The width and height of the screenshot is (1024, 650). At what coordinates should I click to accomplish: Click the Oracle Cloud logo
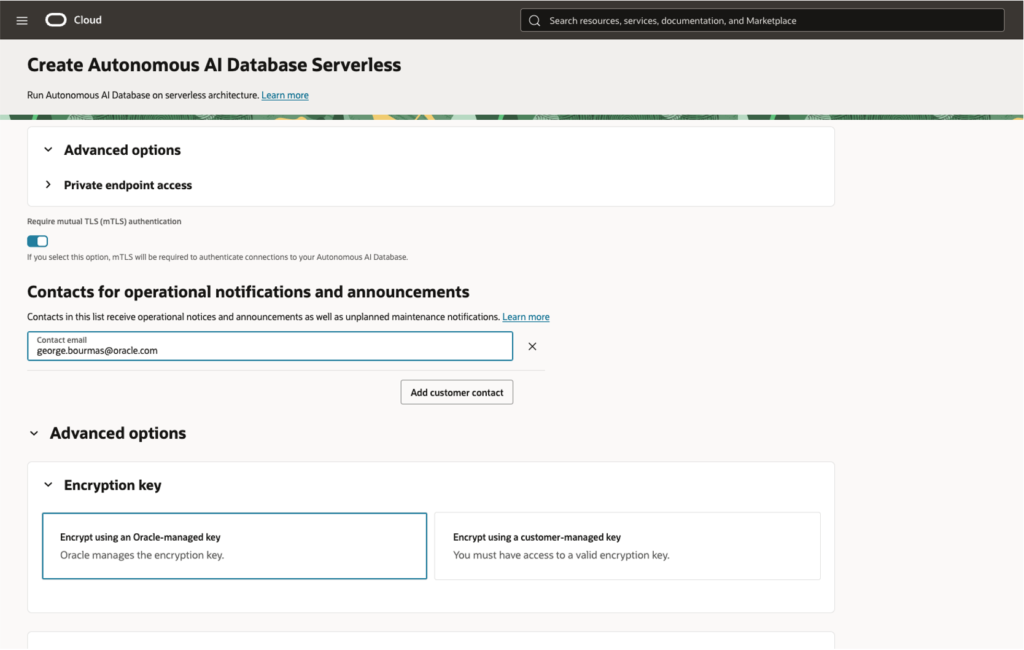73,20
